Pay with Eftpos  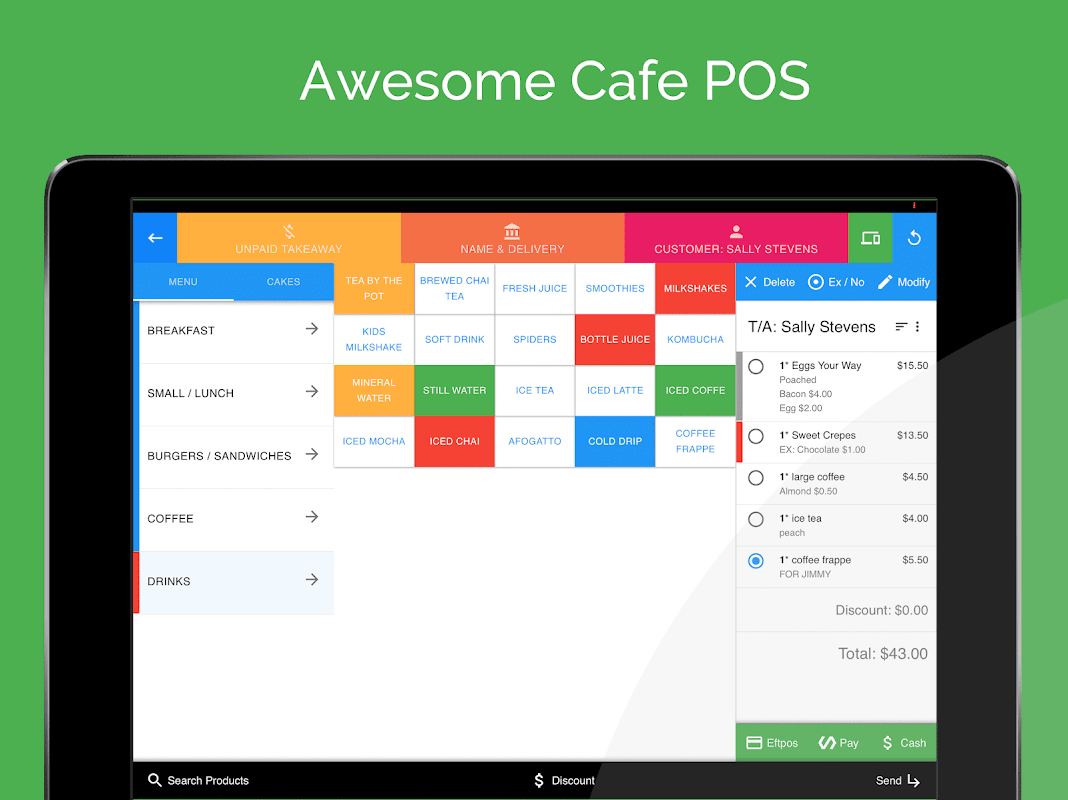click(772, 743)
